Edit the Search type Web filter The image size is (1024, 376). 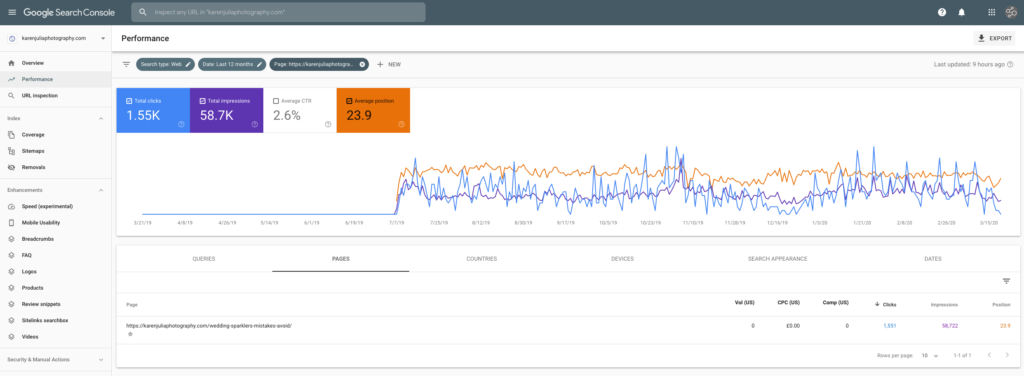(x=165, y=65)
